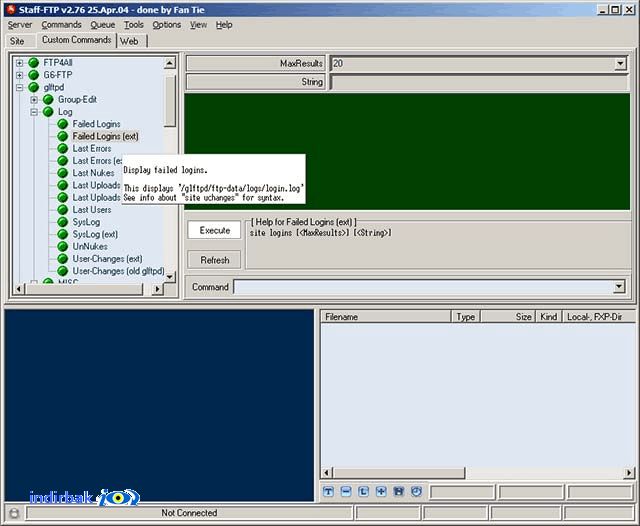Click the Staff-FTP application icon in title bar
The width and height of the screenshot is (640, 526).
click(x=11, y=9)
